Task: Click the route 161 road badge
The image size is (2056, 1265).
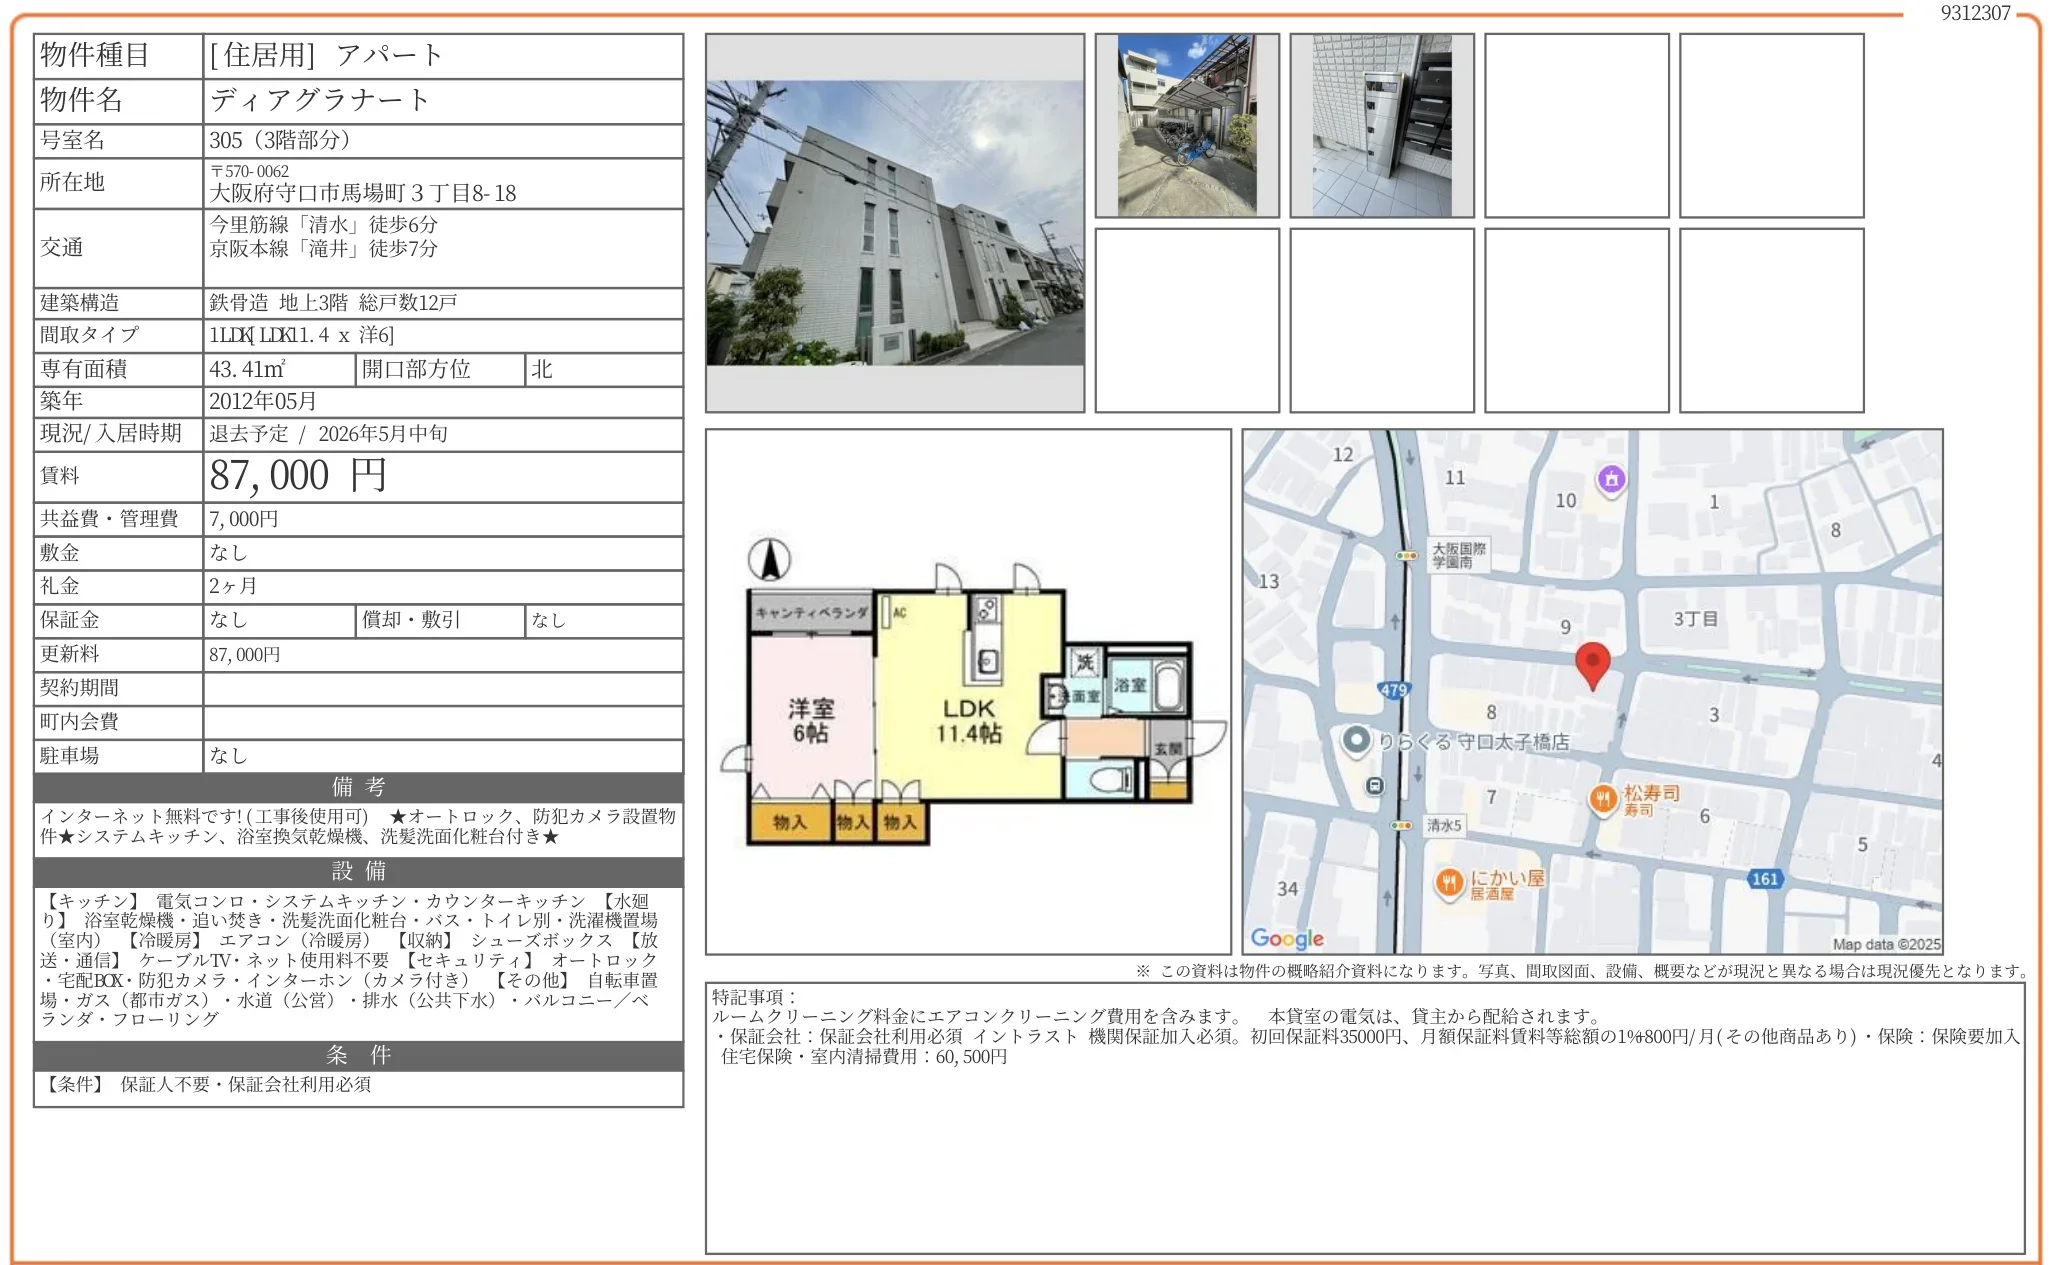Action: [1765, 879]
